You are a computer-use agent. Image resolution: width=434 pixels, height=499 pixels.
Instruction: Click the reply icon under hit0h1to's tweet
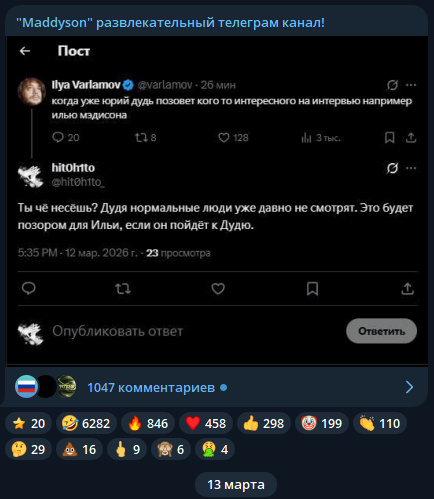pos(29,288)
